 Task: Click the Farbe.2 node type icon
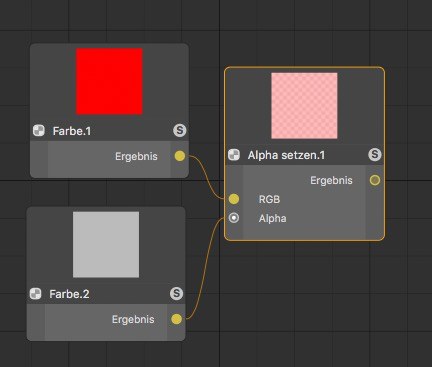point(35,294)
